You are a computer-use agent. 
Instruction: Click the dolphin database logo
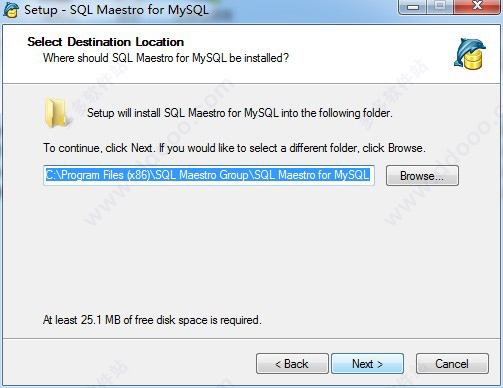[x=470, y=54]
